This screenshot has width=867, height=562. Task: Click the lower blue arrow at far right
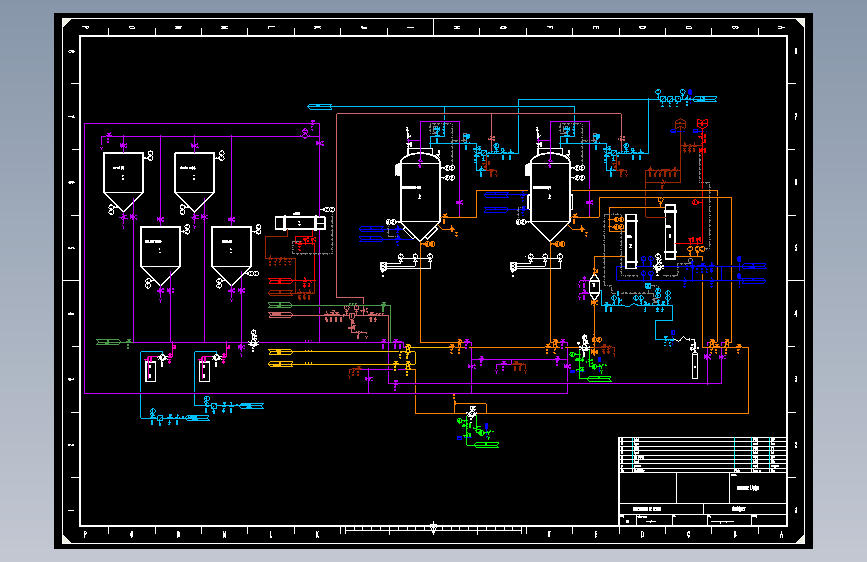(754, 281)
